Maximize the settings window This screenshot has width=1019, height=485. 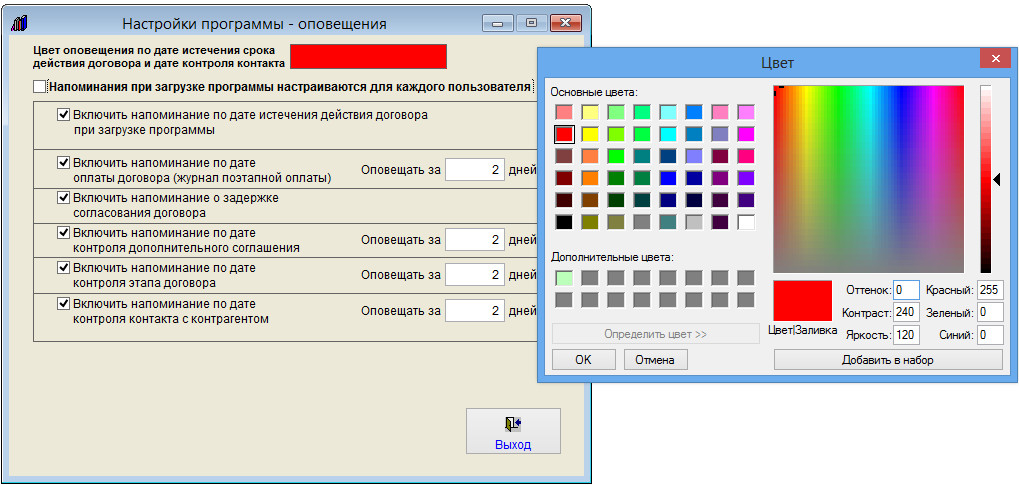coord(532,23)
